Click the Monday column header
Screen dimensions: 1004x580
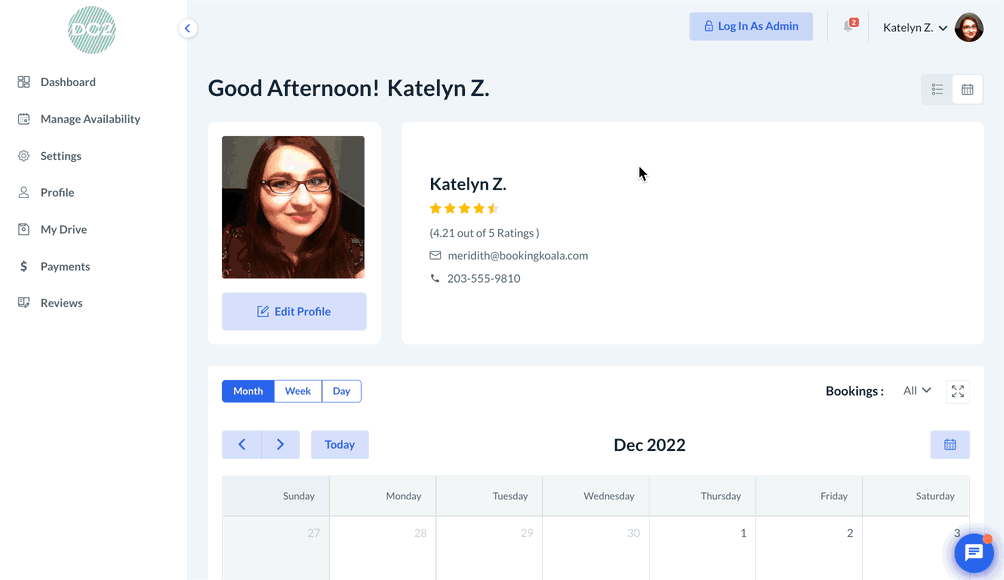pos(383,496)
